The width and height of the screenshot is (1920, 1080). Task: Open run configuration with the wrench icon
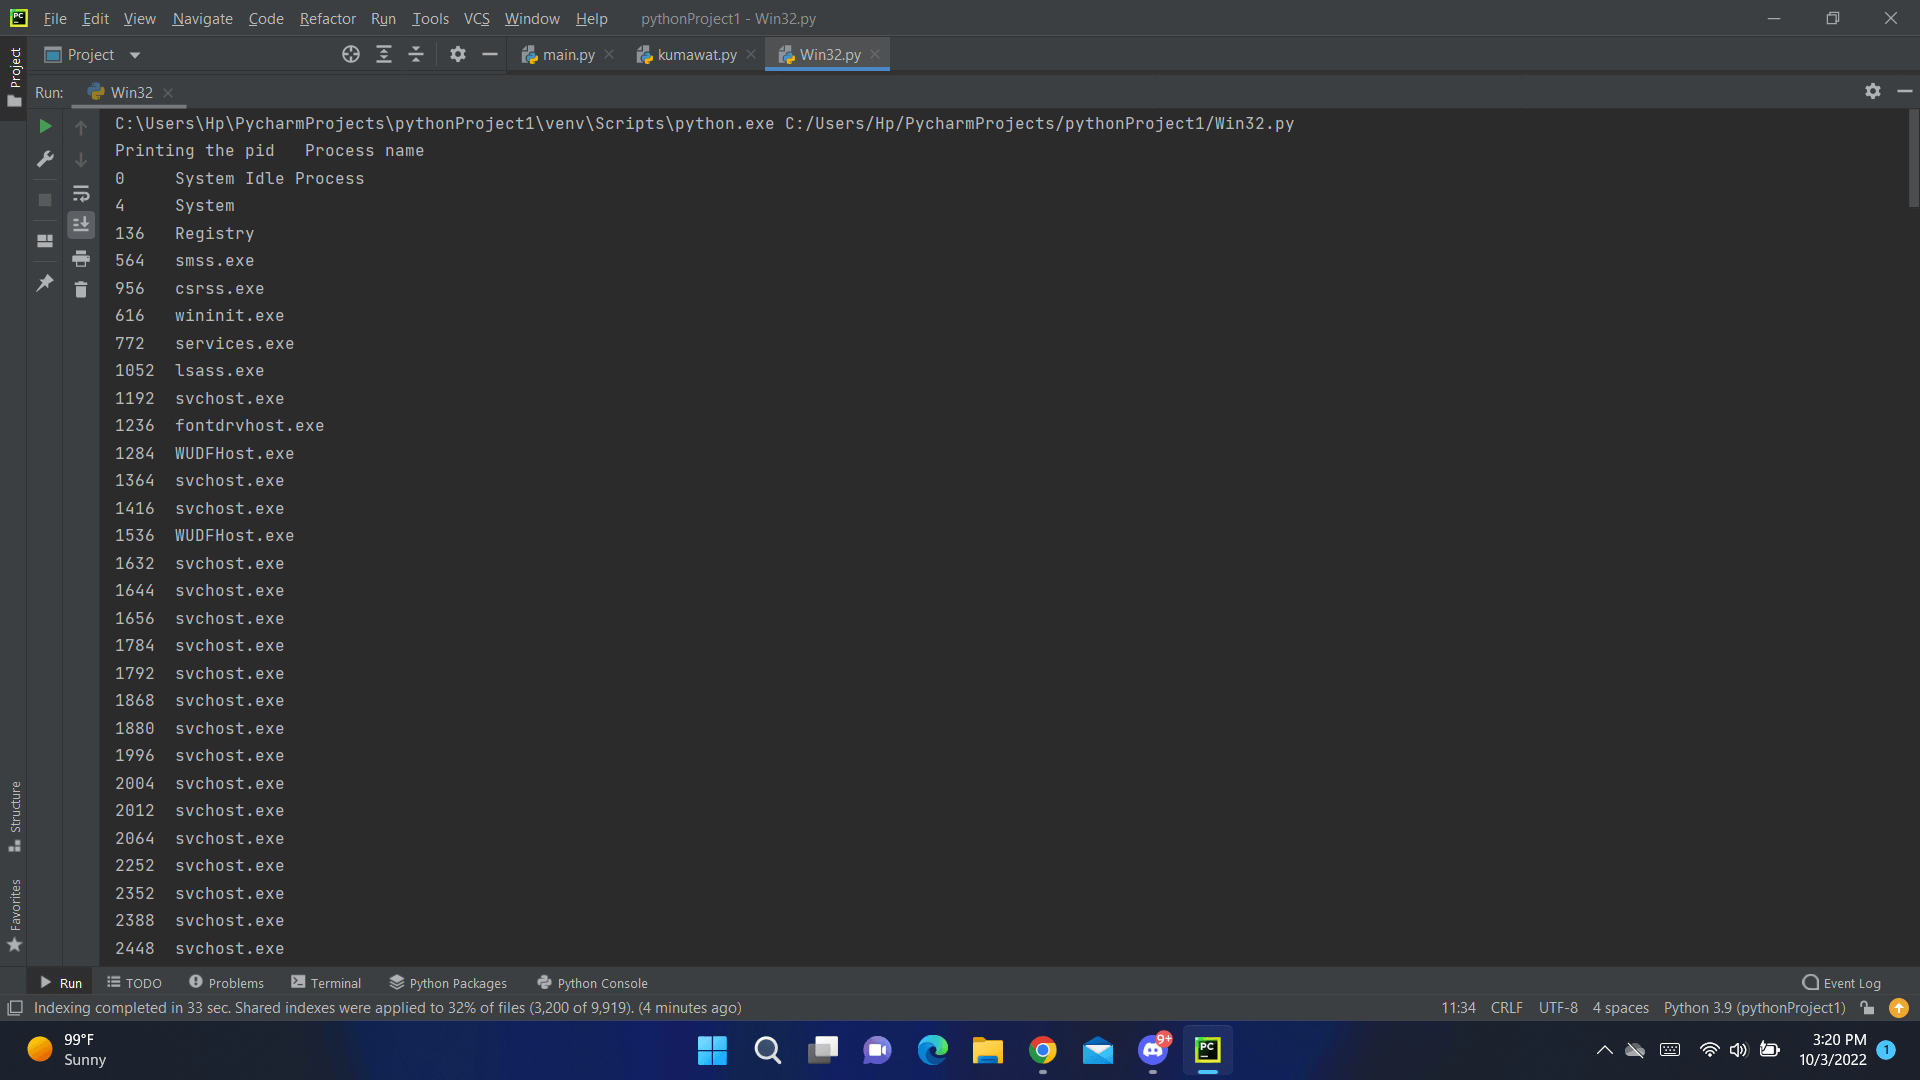[x=44, y=159]
